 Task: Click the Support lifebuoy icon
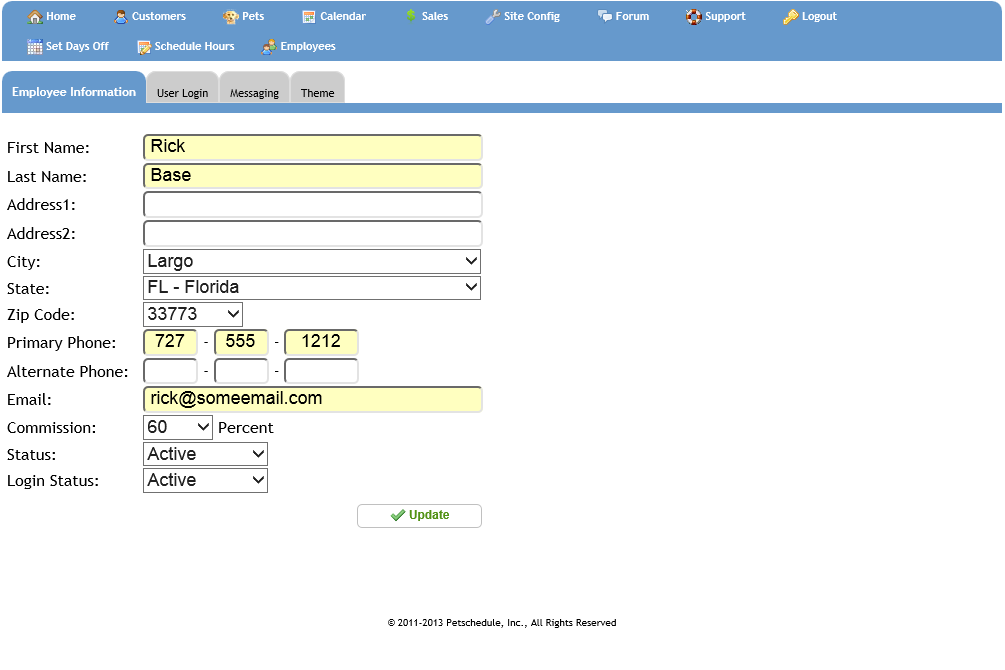694,17
